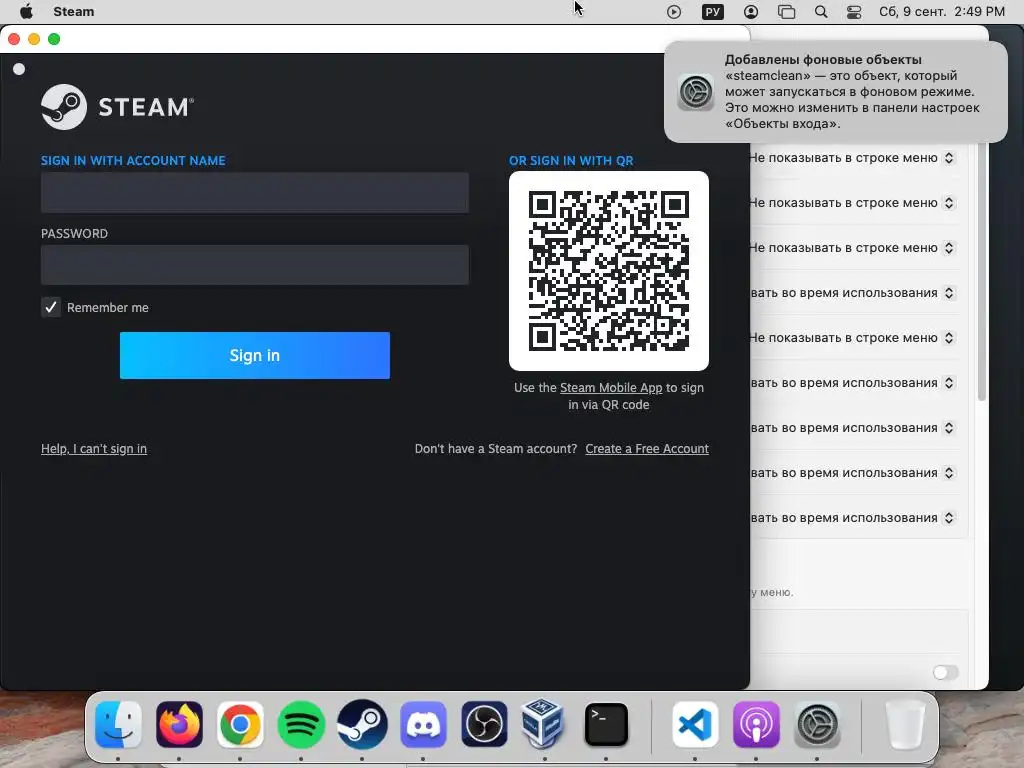Toggle the Remember me checkbox

pyautogui.click(x=51, y=307)
